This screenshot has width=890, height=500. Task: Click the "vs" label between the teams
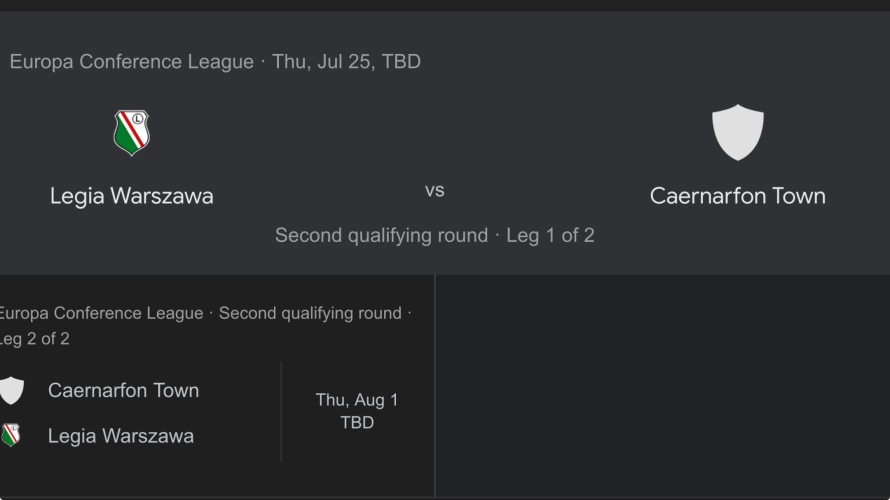(435, 190)
